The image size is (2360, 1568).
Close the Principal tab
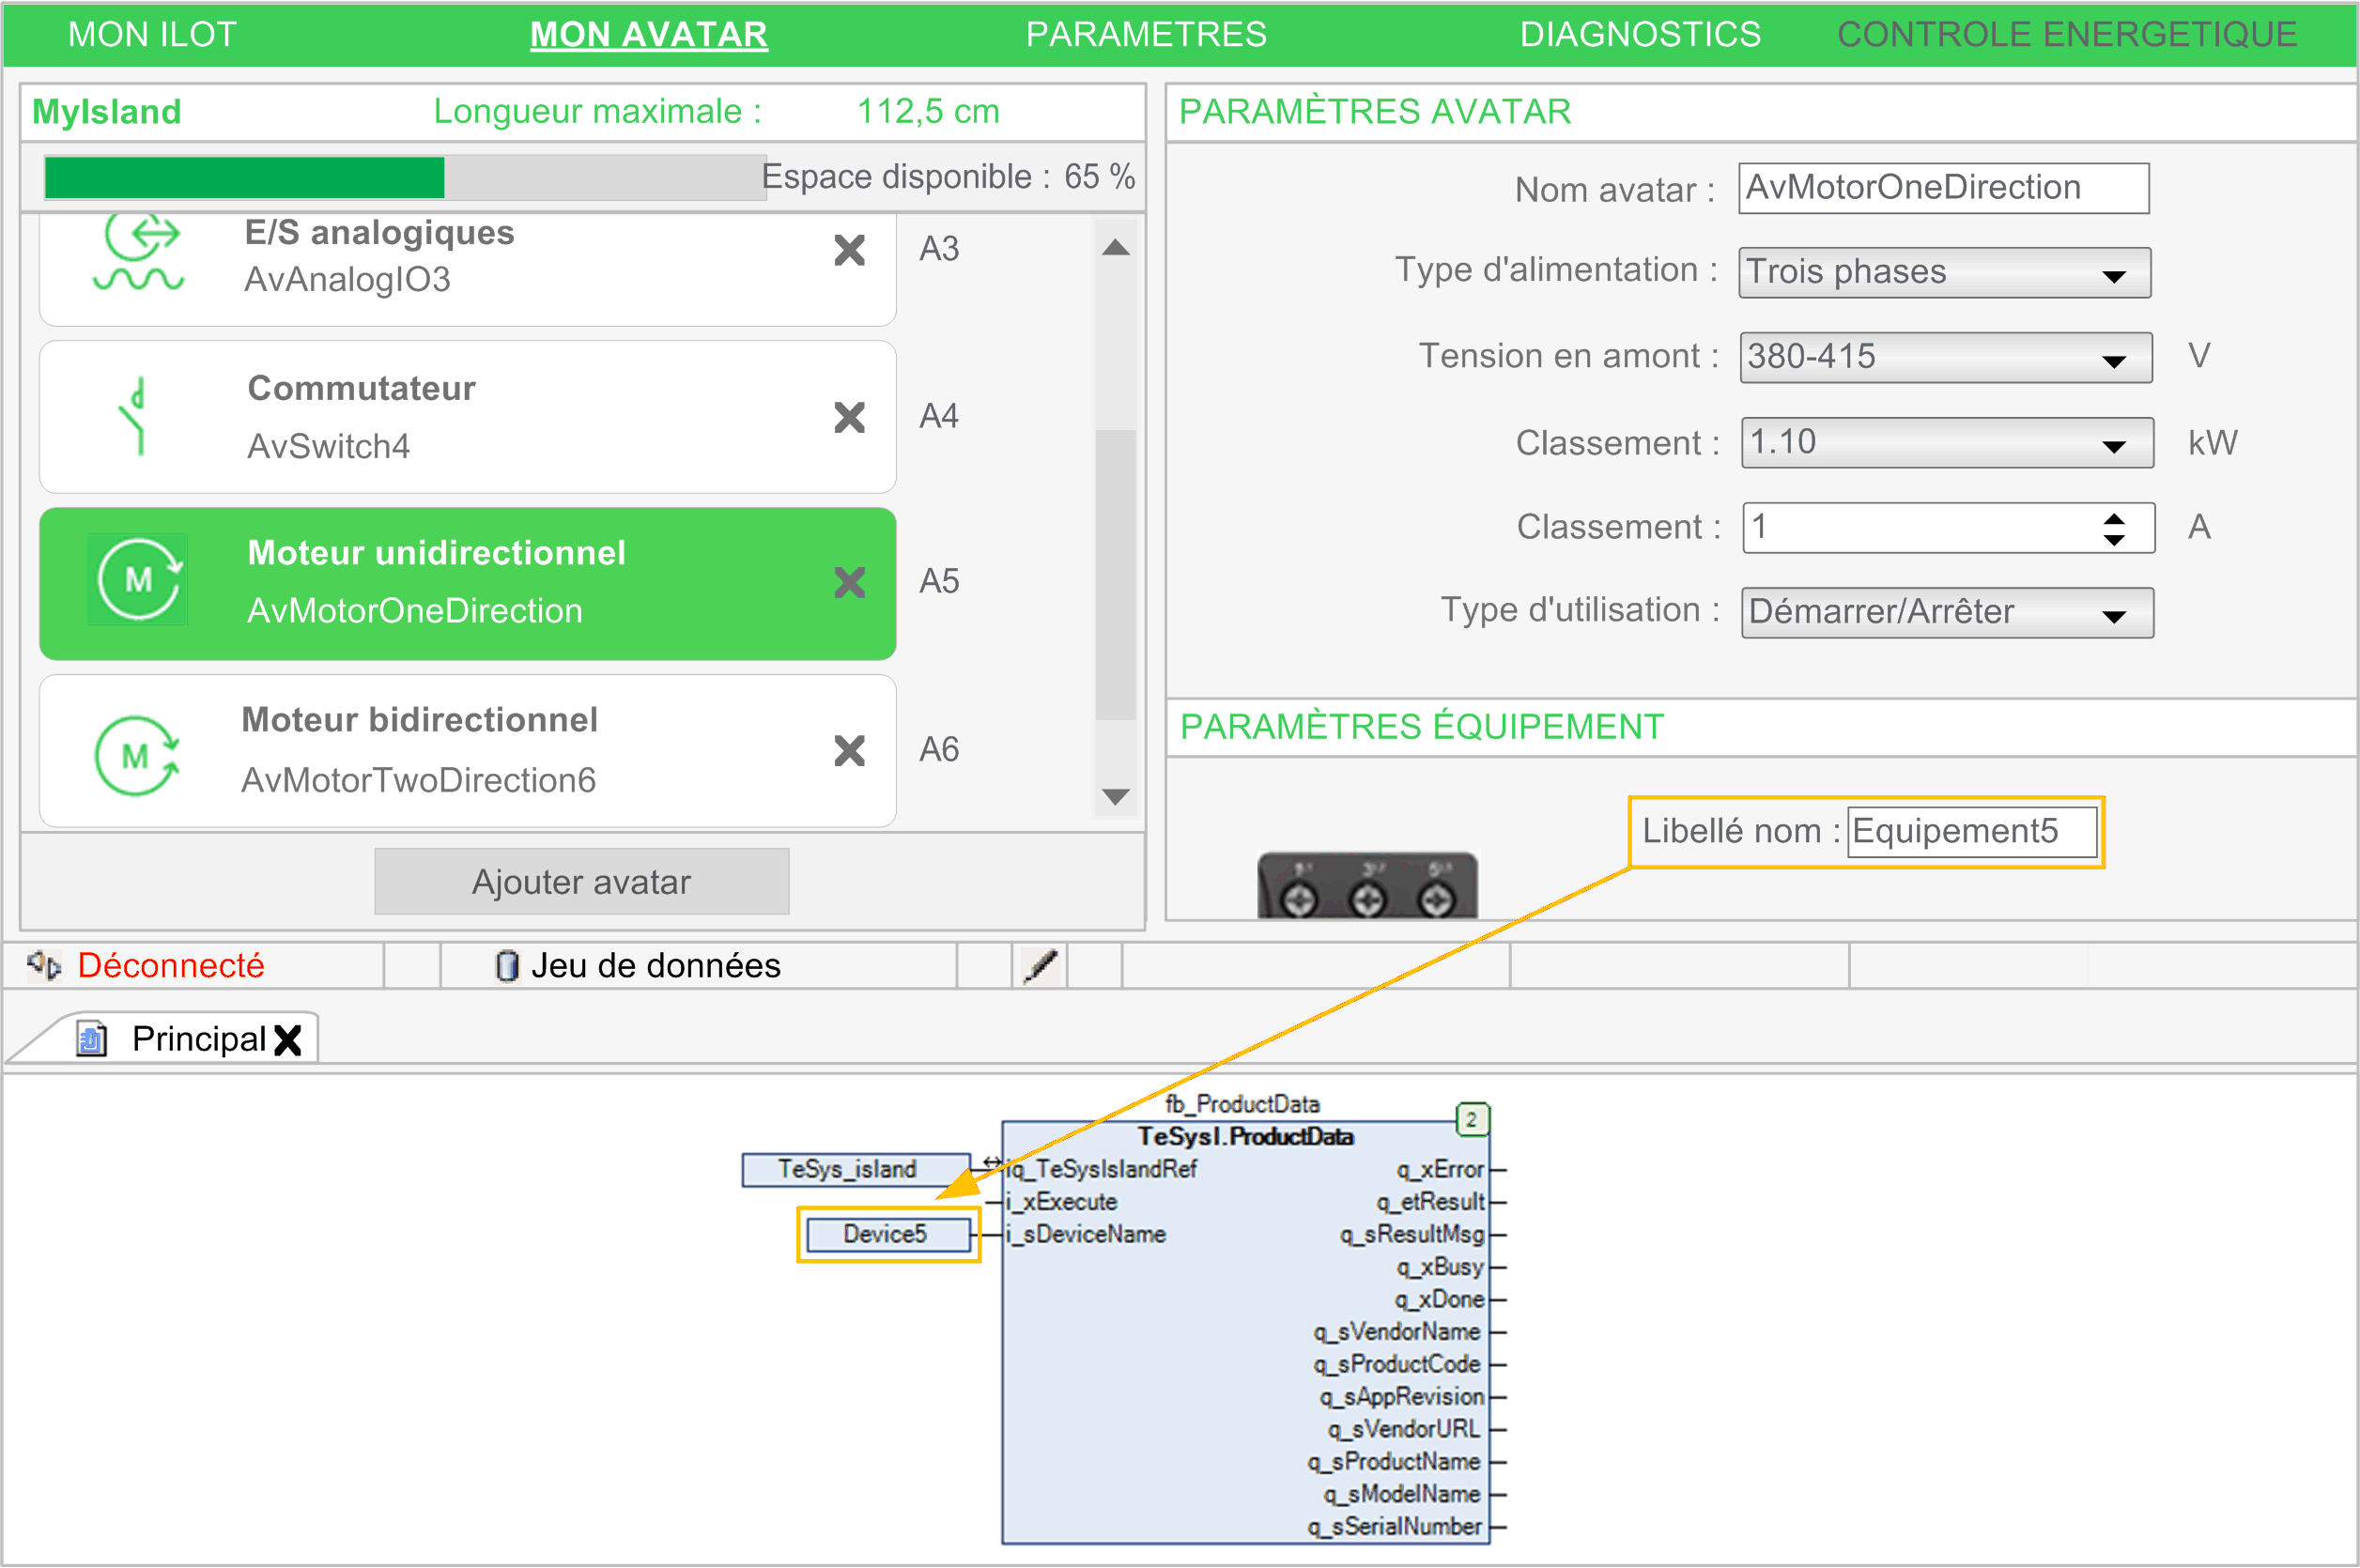click(x=288, y=1040)
